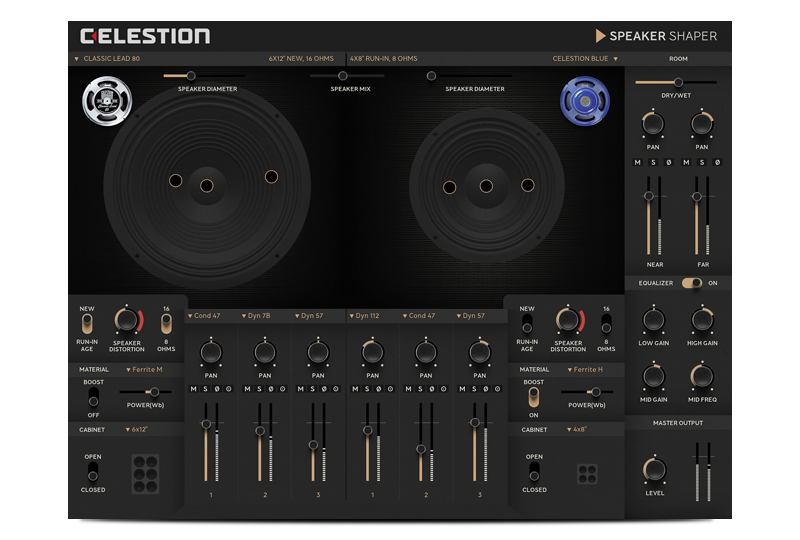Click the SPEAKER MIX slider handle
This screenshot has height=540, width=800.
point(343,76)
